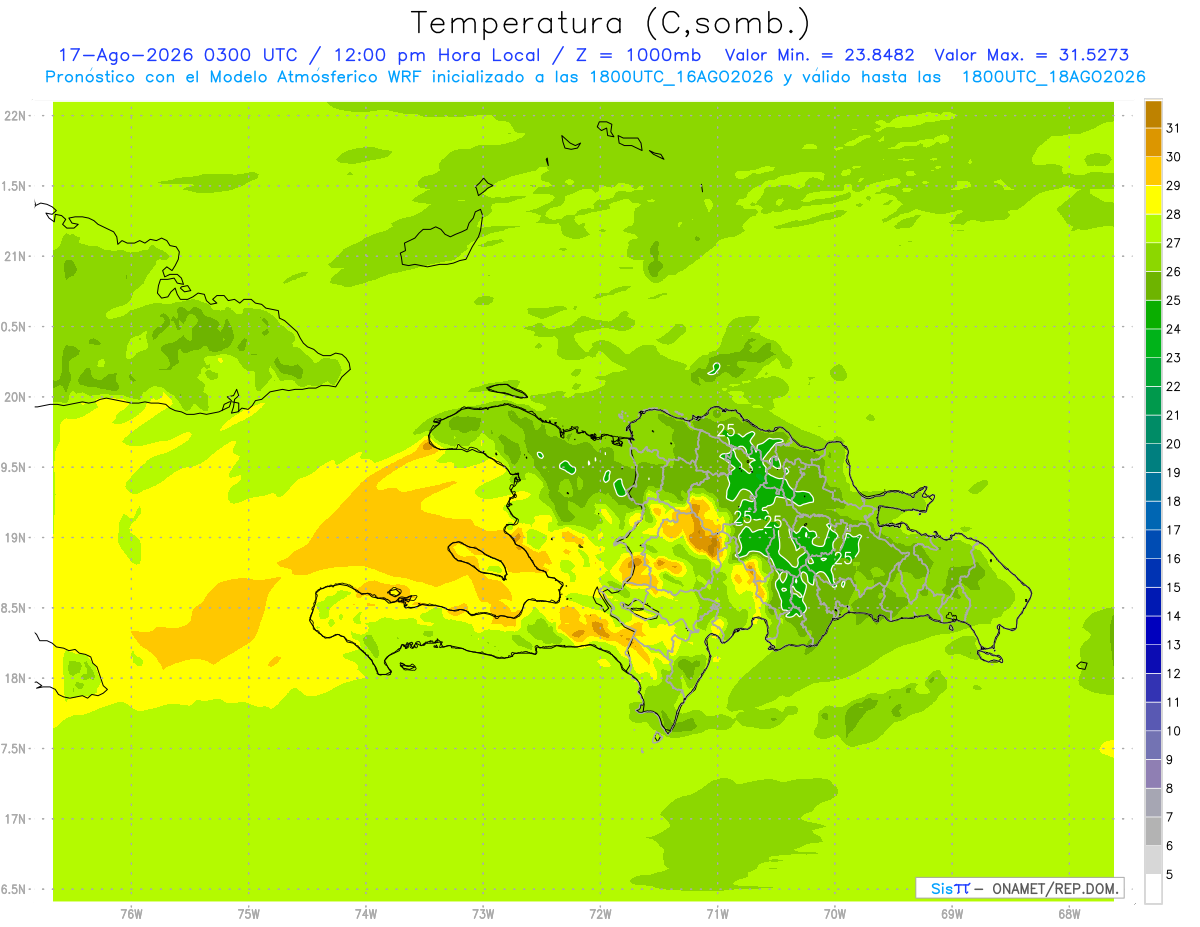Click the "SisTT" logo text
This screenshot has width=1200, height=927.
click(x=950, y=888)
